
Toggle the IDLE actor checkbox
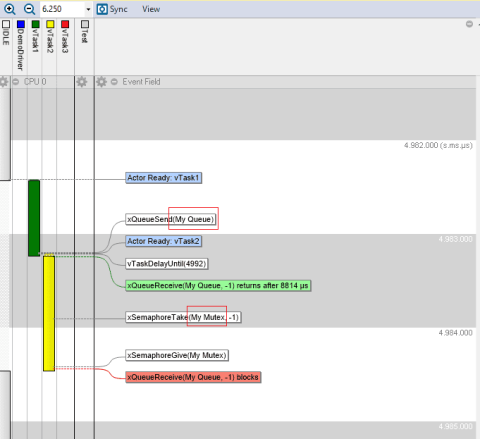coord(6,24)
